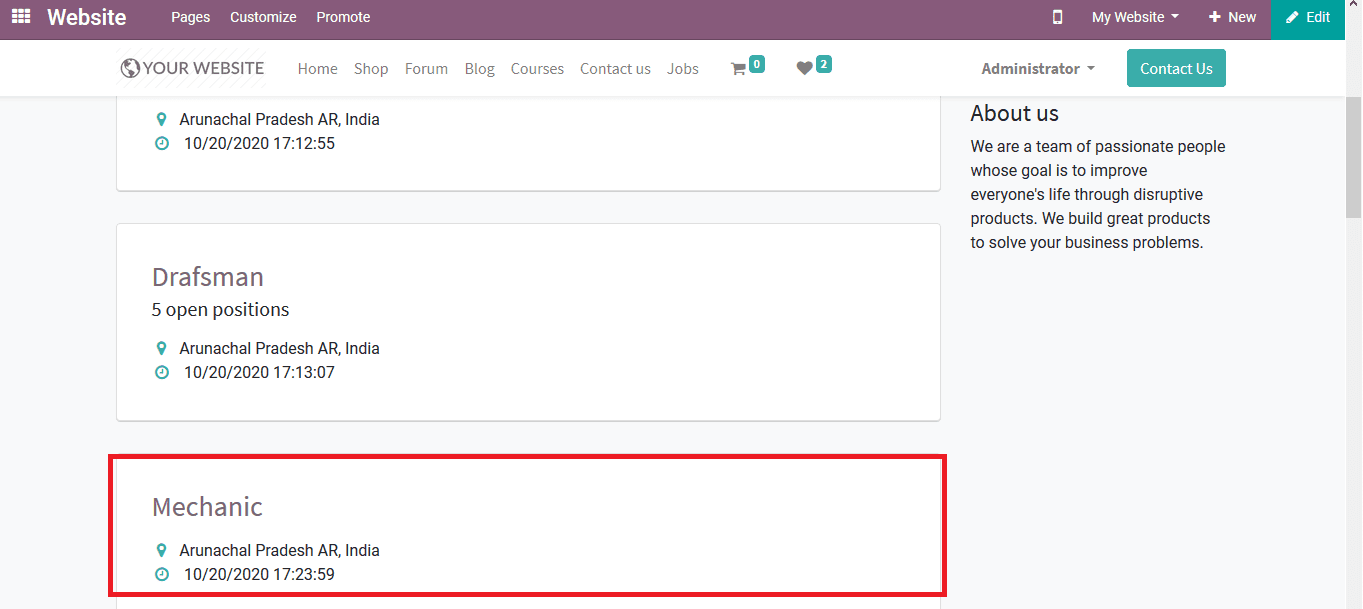This screenshot has width=1363, height=609.
Task: Click the teal Contact Us button
Action: 1176,68
